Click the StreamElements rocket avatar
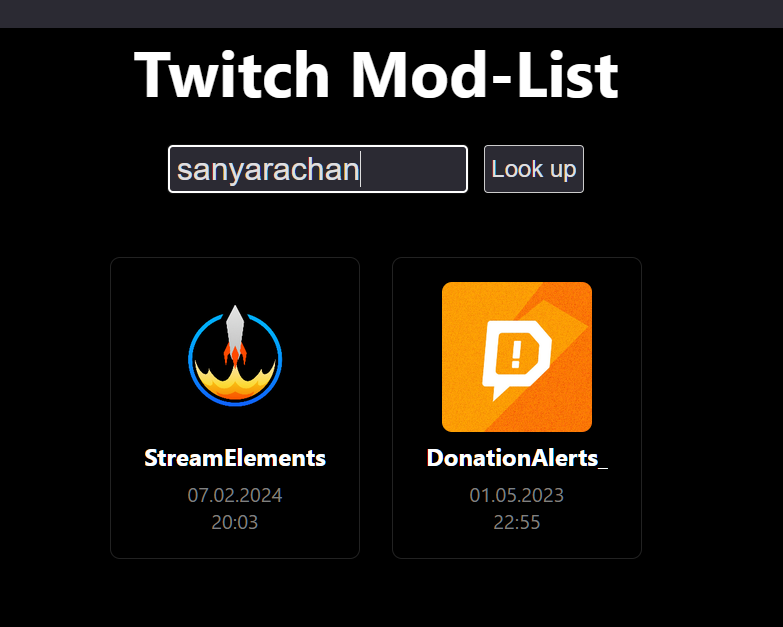 click(235, 356)
